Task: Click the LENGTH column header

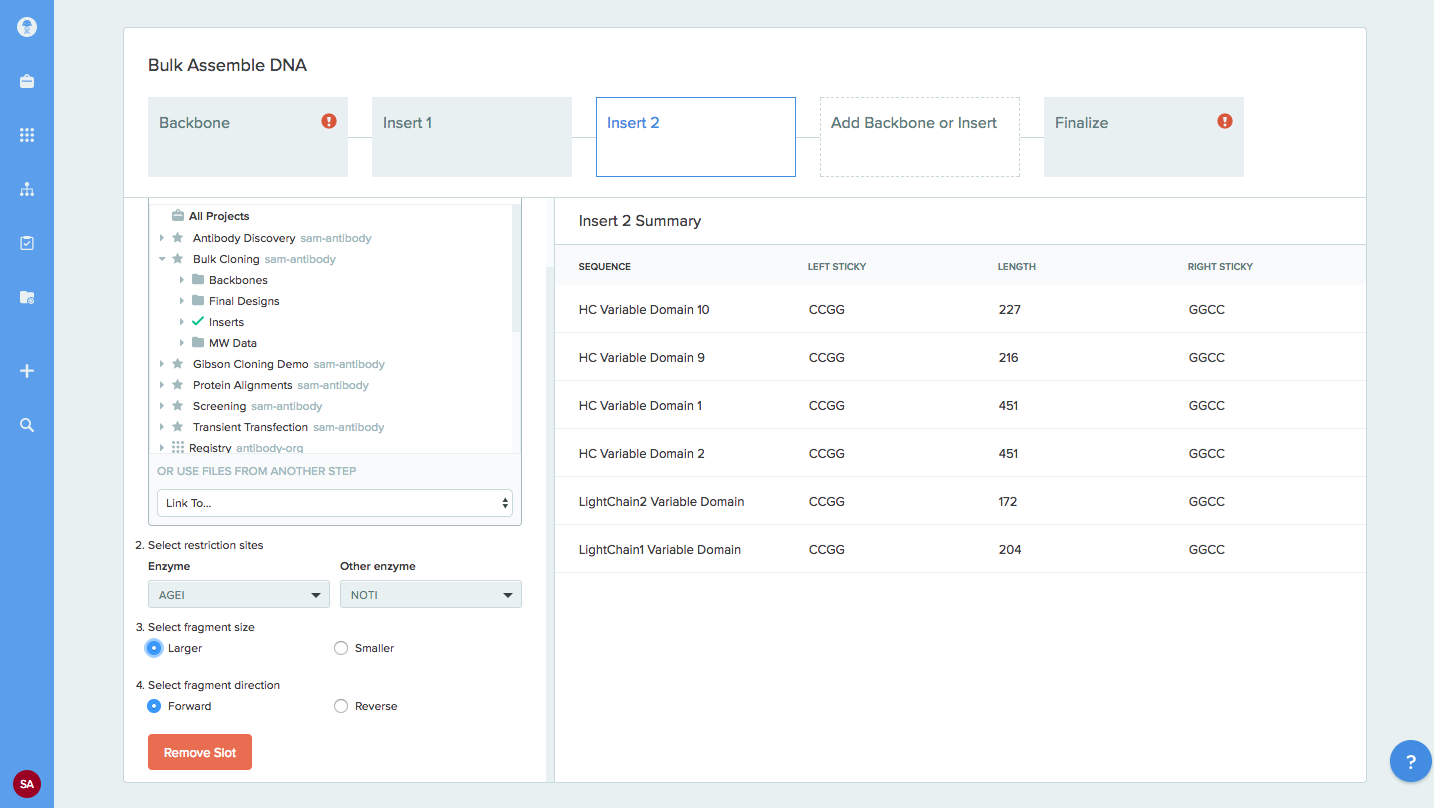Action: 1017,267
